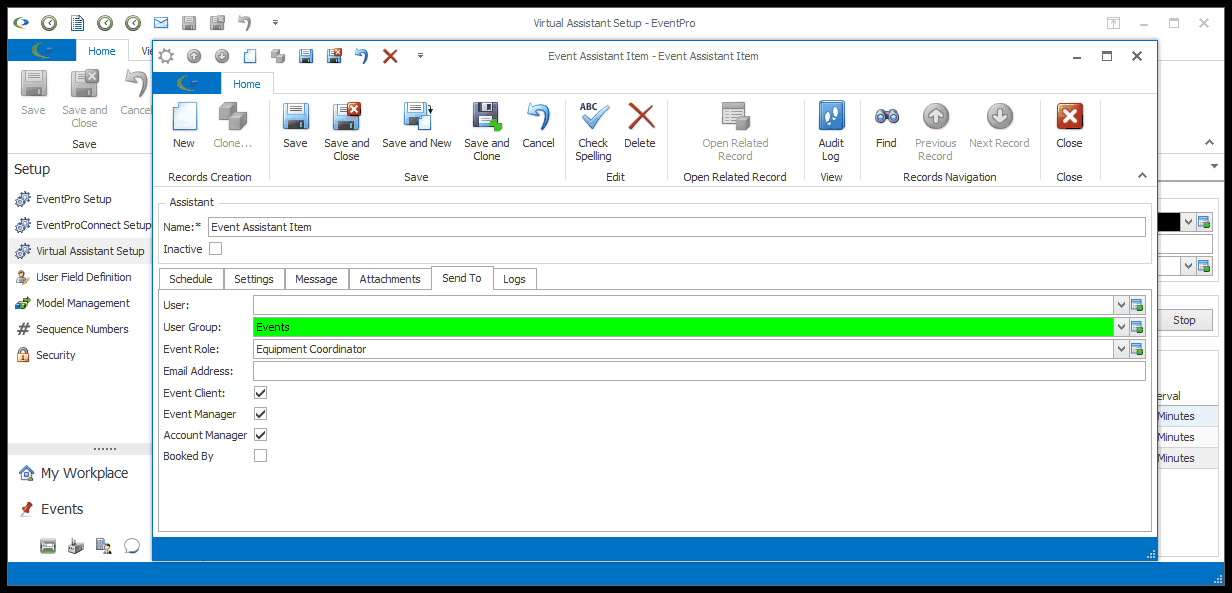Open the Attachments tab

click(390, 279)
